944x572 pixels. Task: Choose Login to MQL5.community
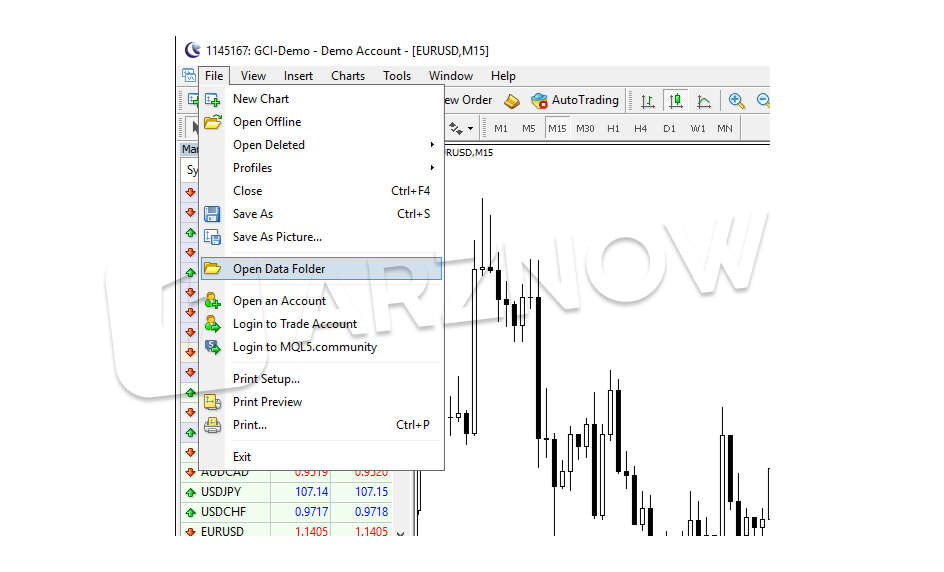[321, 347]
